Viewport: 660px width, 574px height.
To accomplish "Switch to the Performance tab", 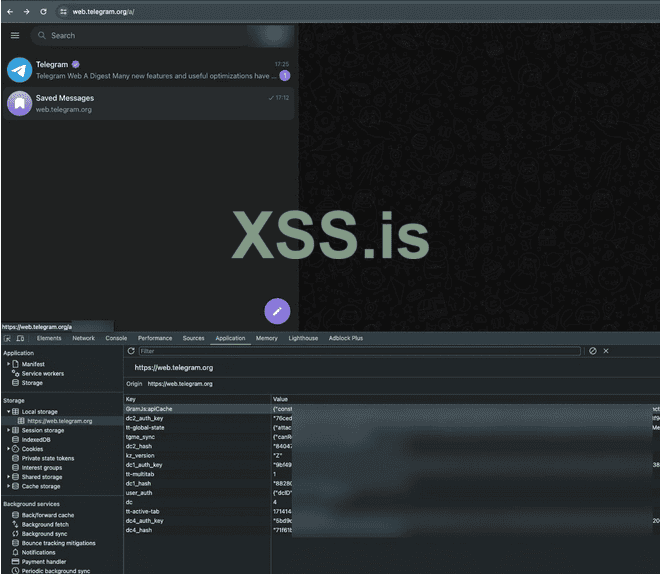I will coord(155,338).
